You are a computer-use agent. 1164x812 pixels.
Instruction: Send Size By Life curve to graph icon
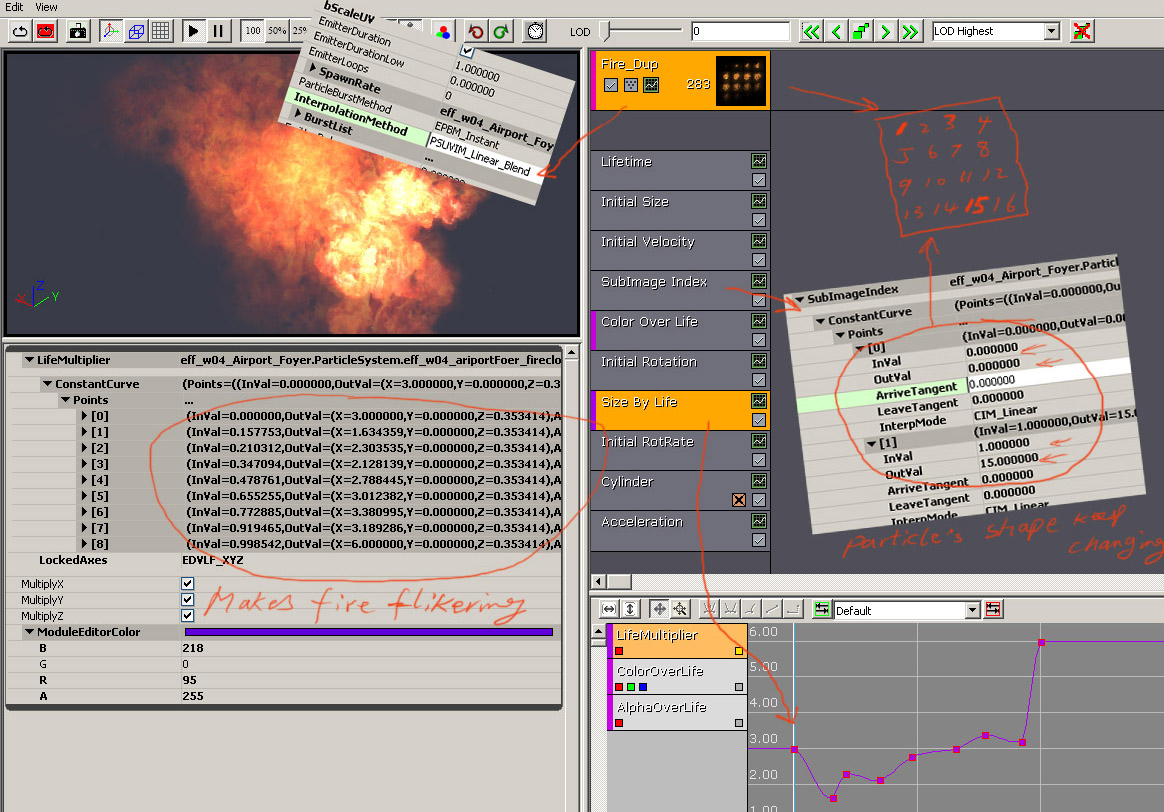(x=759, y=402)
